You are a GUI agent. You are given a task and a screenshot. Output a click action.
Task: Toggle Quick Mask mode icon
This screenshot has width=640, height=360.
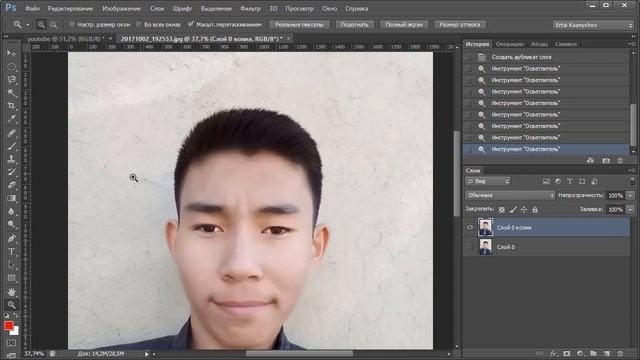point(11,343)
